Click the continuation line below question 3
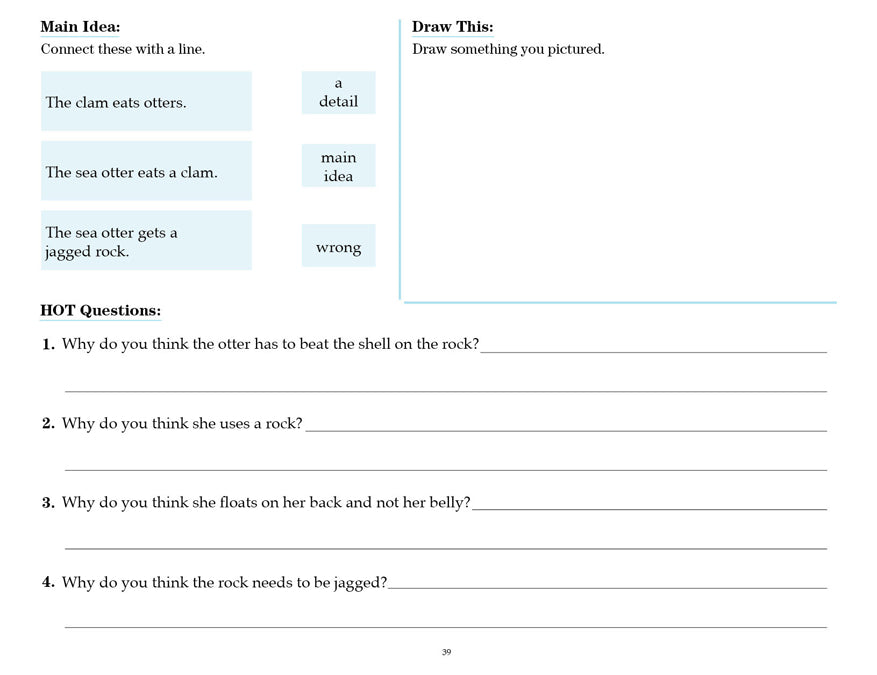The width and height of the screenshot is (877, 675). tap(445, 547)
